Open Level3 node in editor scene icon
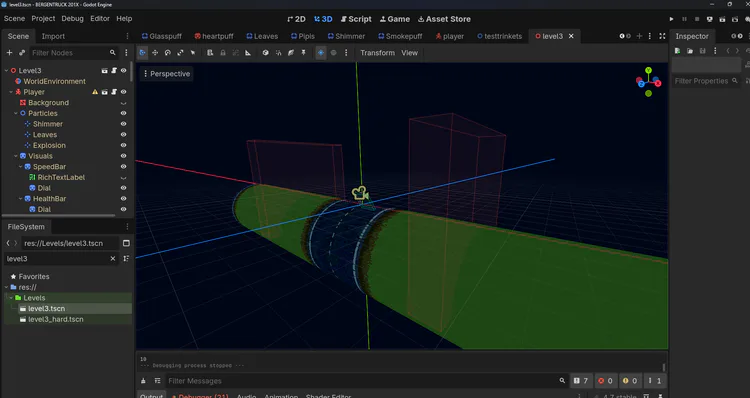This screenshot has height=398, width=750. [104, 70]
